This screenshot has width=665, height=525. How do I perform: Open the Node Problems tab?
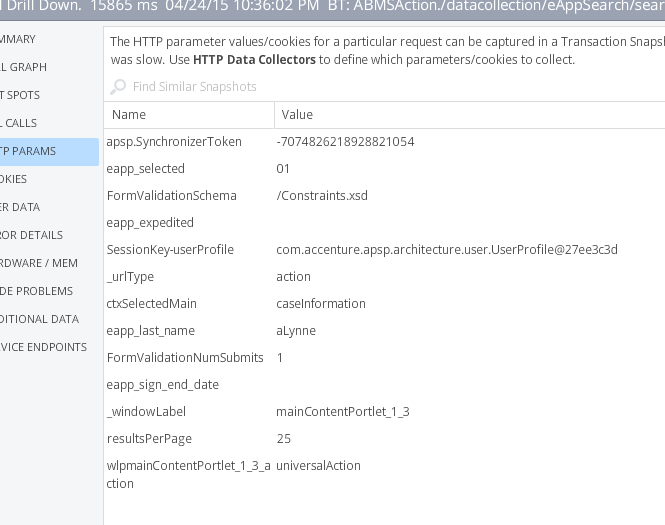click(37, 291)
